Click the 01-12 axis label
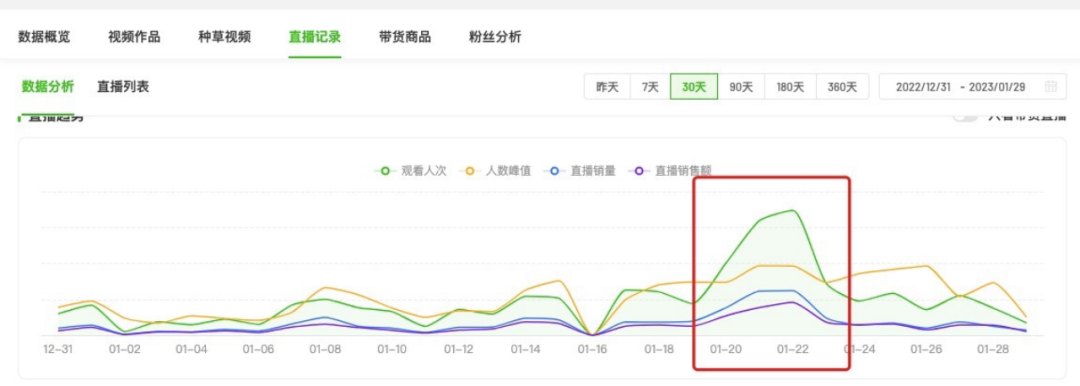 (459, 349)
